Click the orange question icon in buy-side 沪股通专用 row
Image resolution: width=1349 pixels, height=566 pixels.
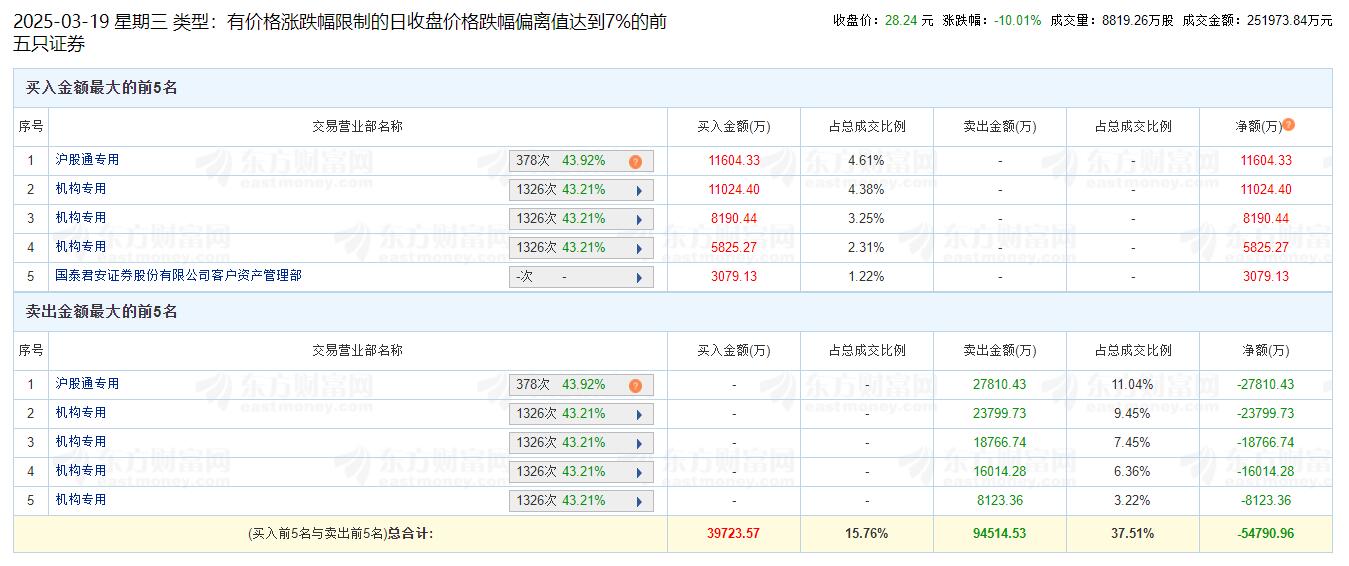[x=635, y=161]
